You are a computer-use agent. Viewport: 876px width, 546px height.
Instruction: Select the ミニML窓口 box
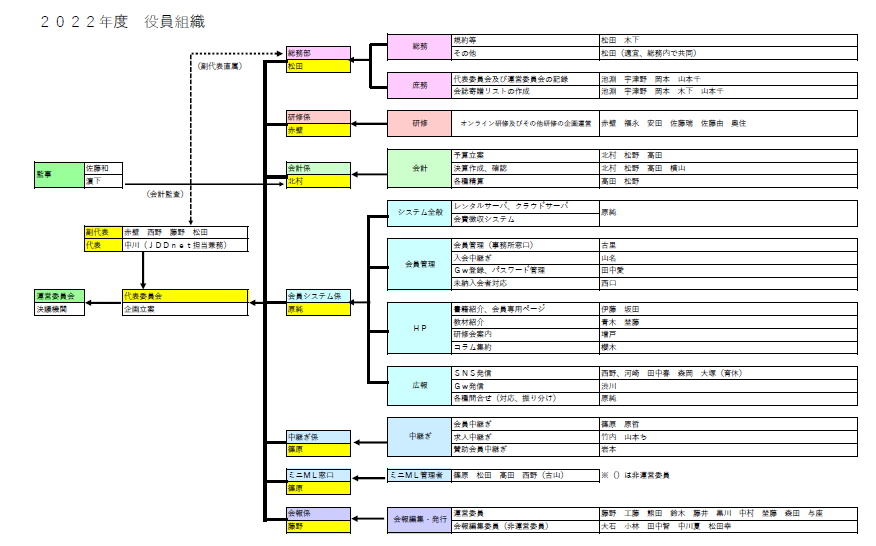(317, 475)
